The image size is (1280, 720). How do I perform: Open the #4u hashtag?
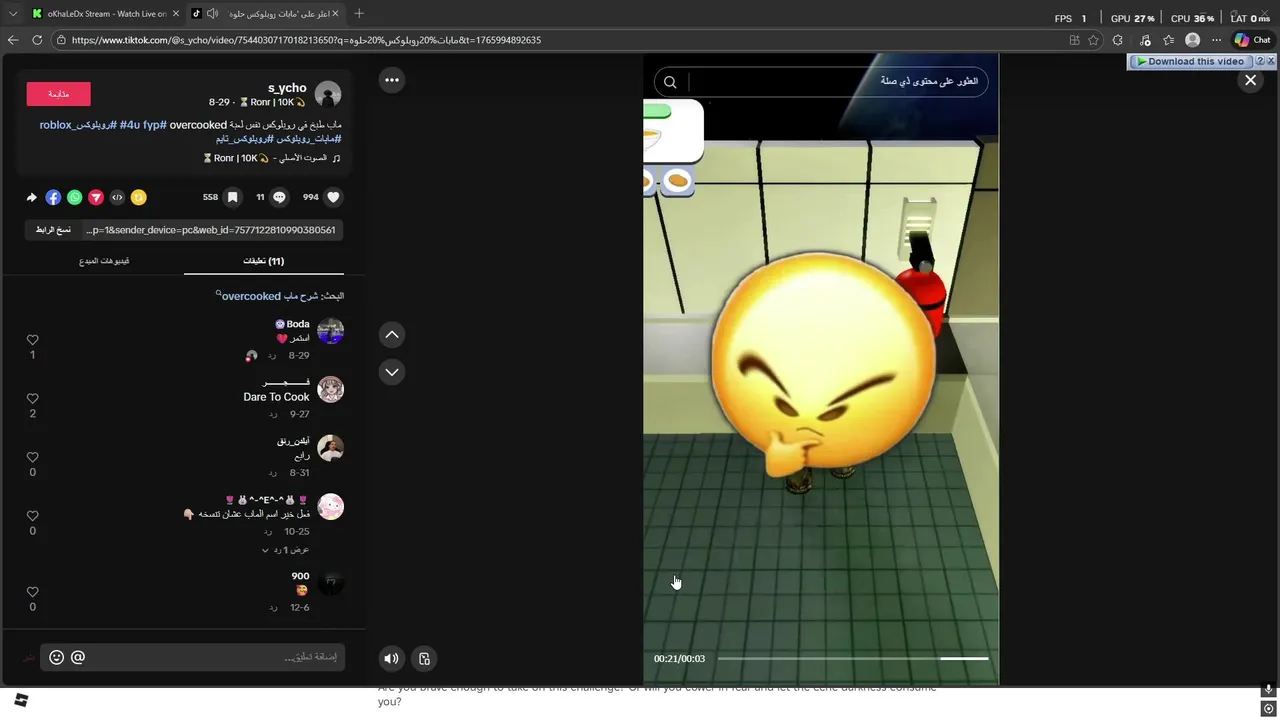click(131, 125)
